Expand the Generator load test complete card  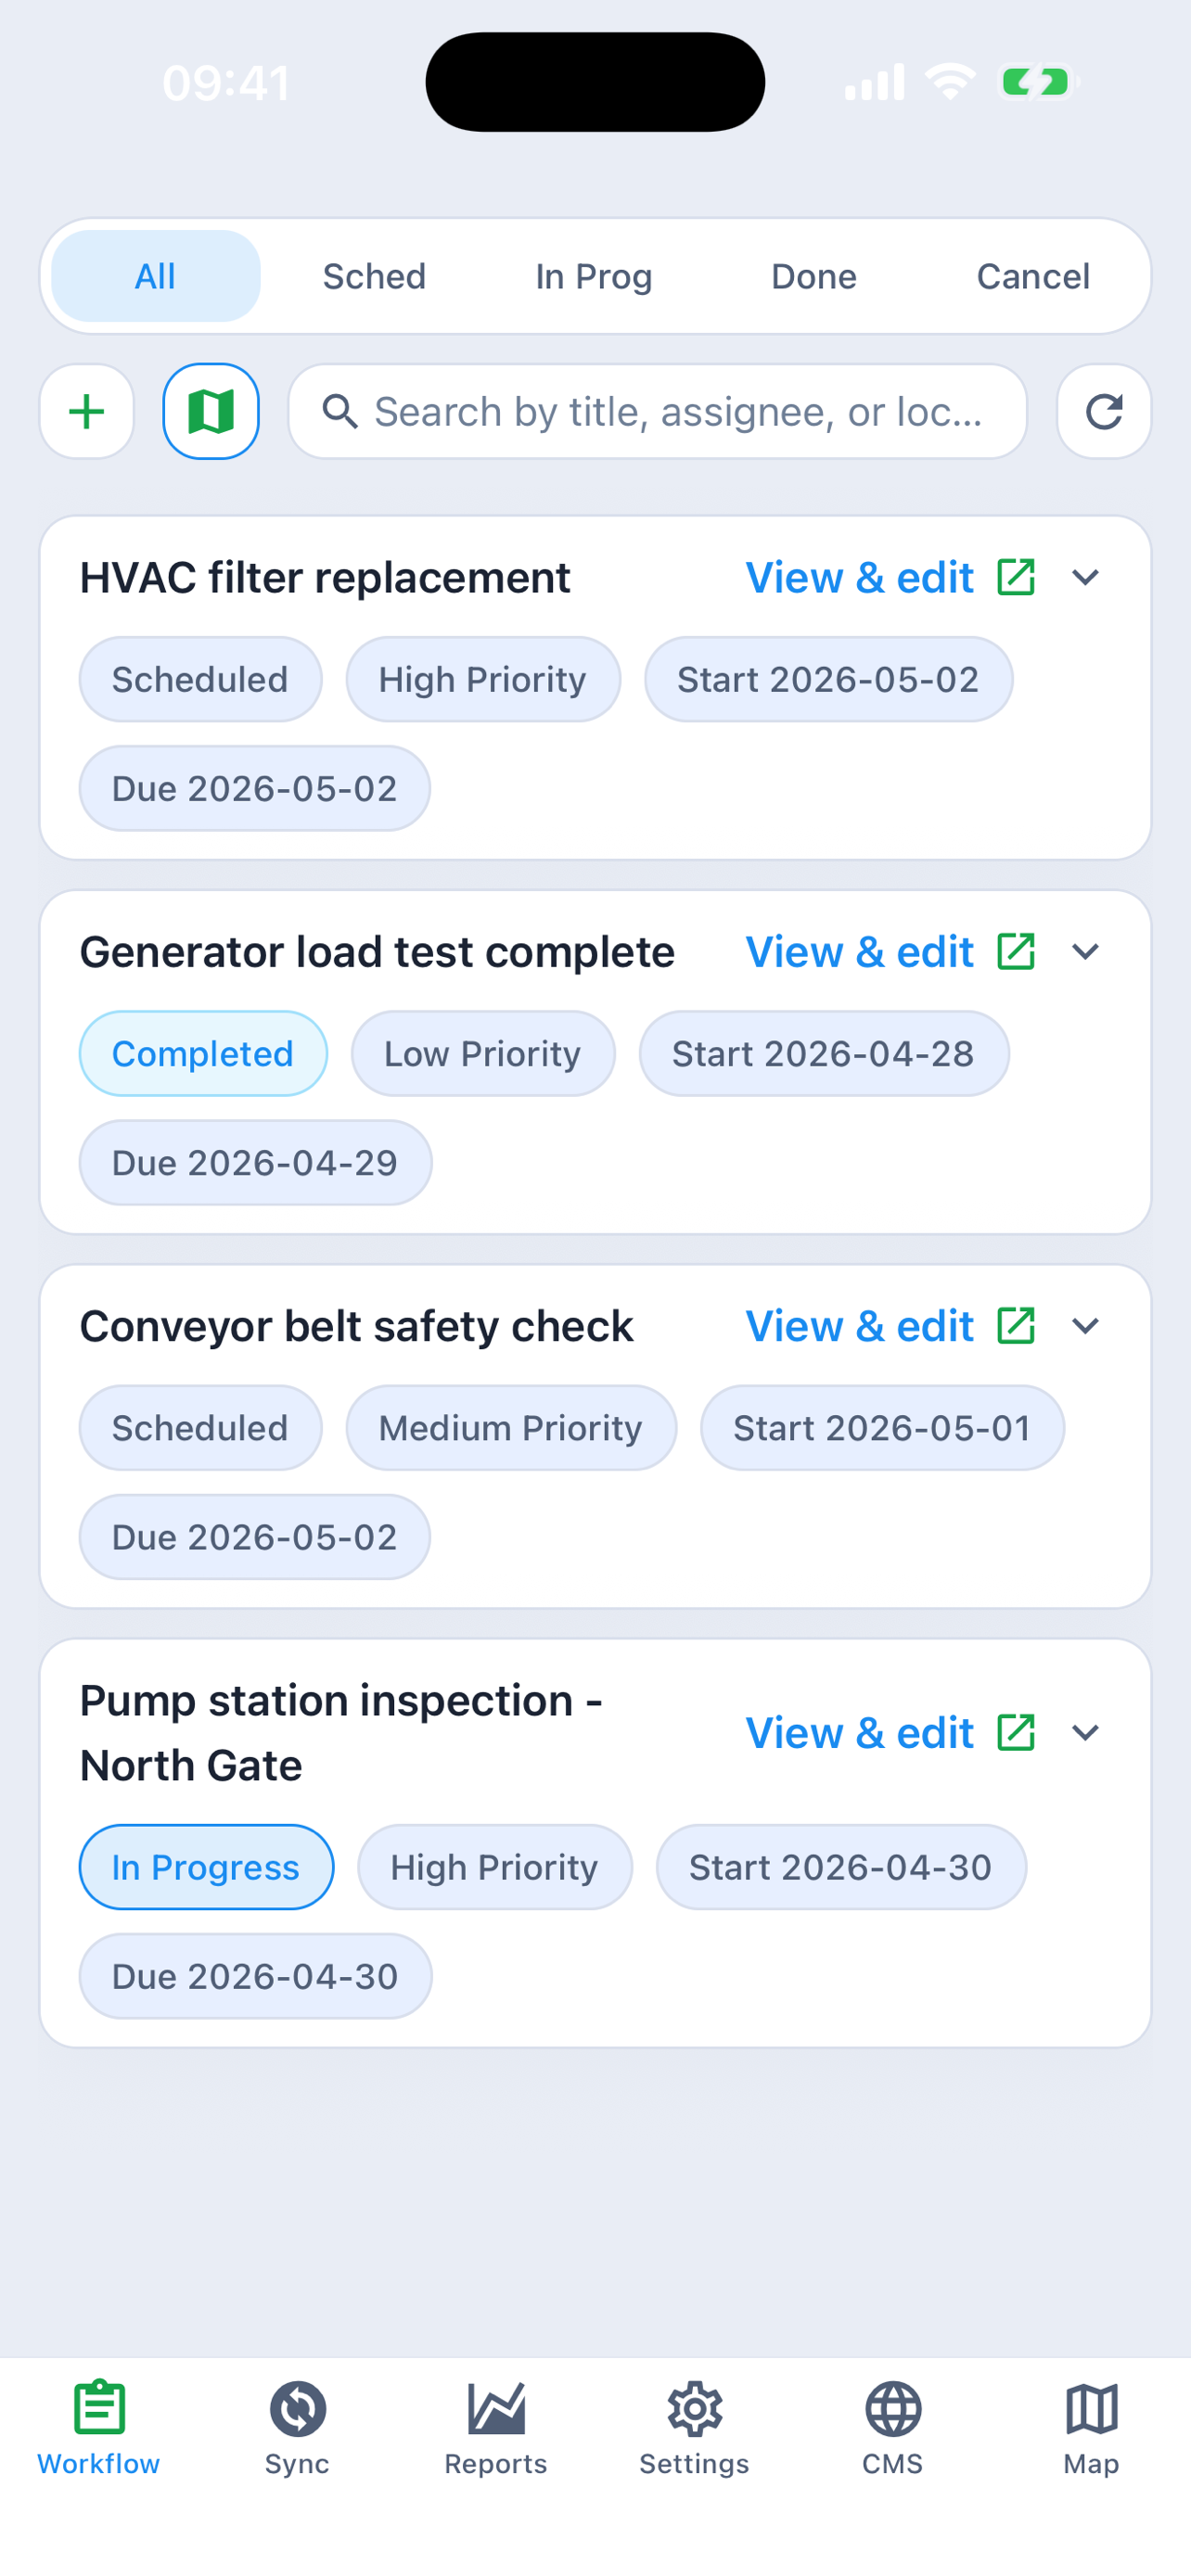tap(1085, 951)
